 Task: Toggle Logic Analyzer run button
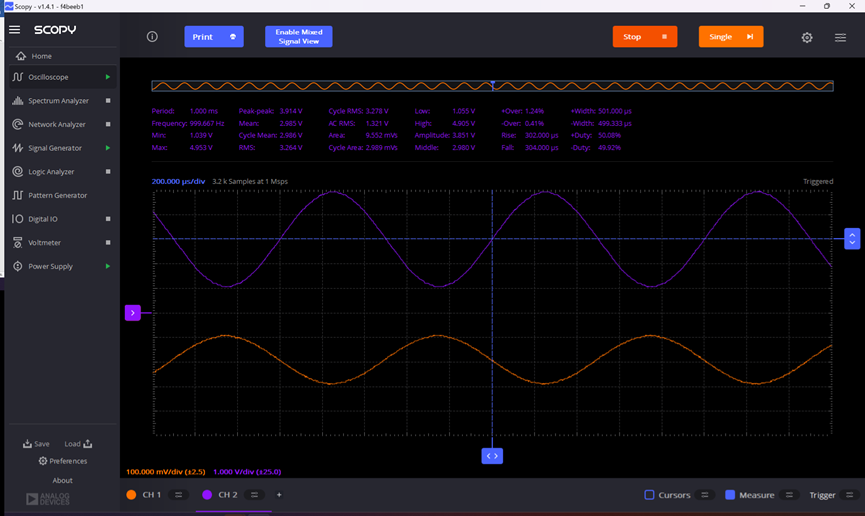[x=108, y=172]
